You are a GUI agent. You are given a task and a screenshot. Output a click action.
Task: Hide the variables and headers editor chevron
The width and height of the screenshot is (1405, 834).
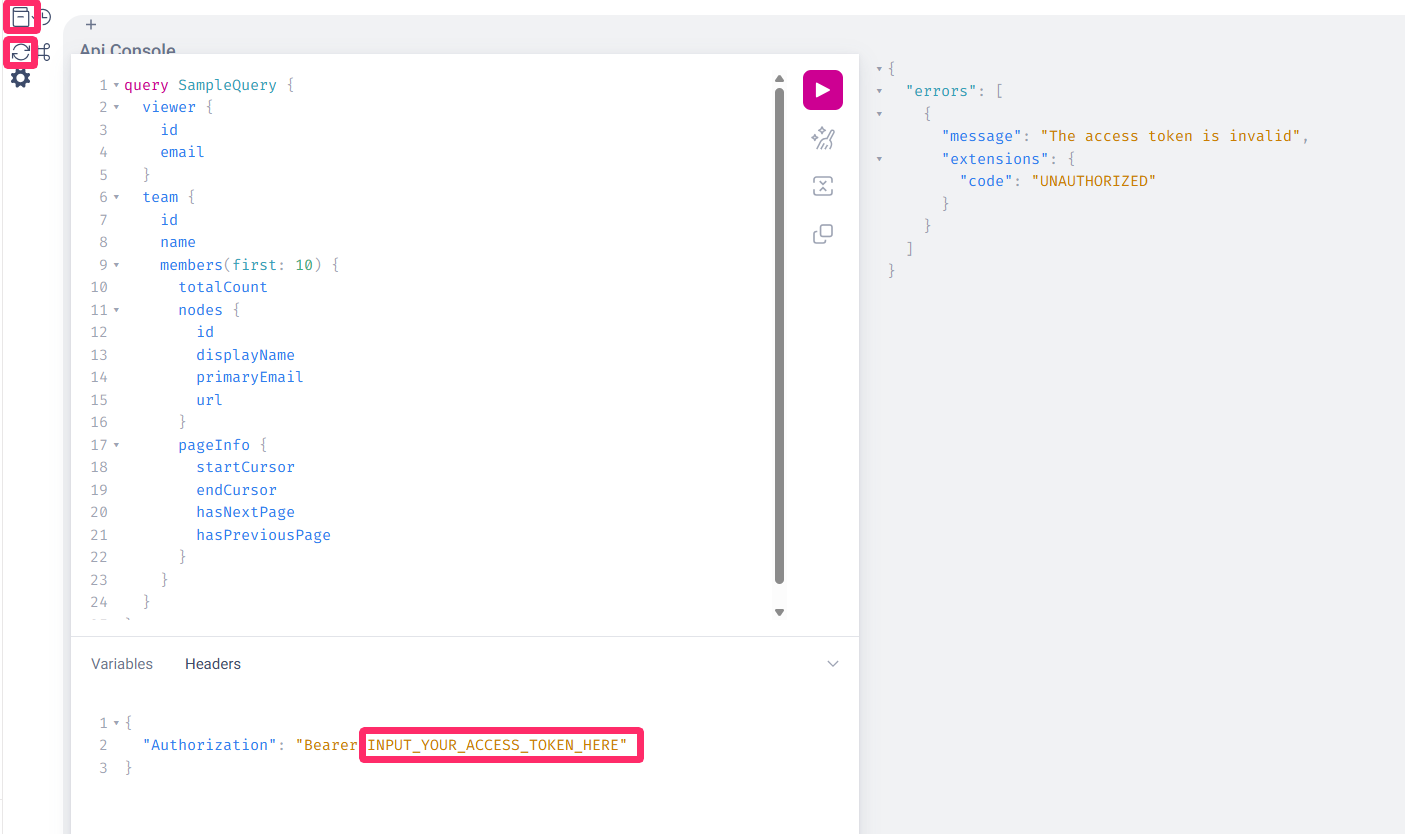click(x=833, y=664)
